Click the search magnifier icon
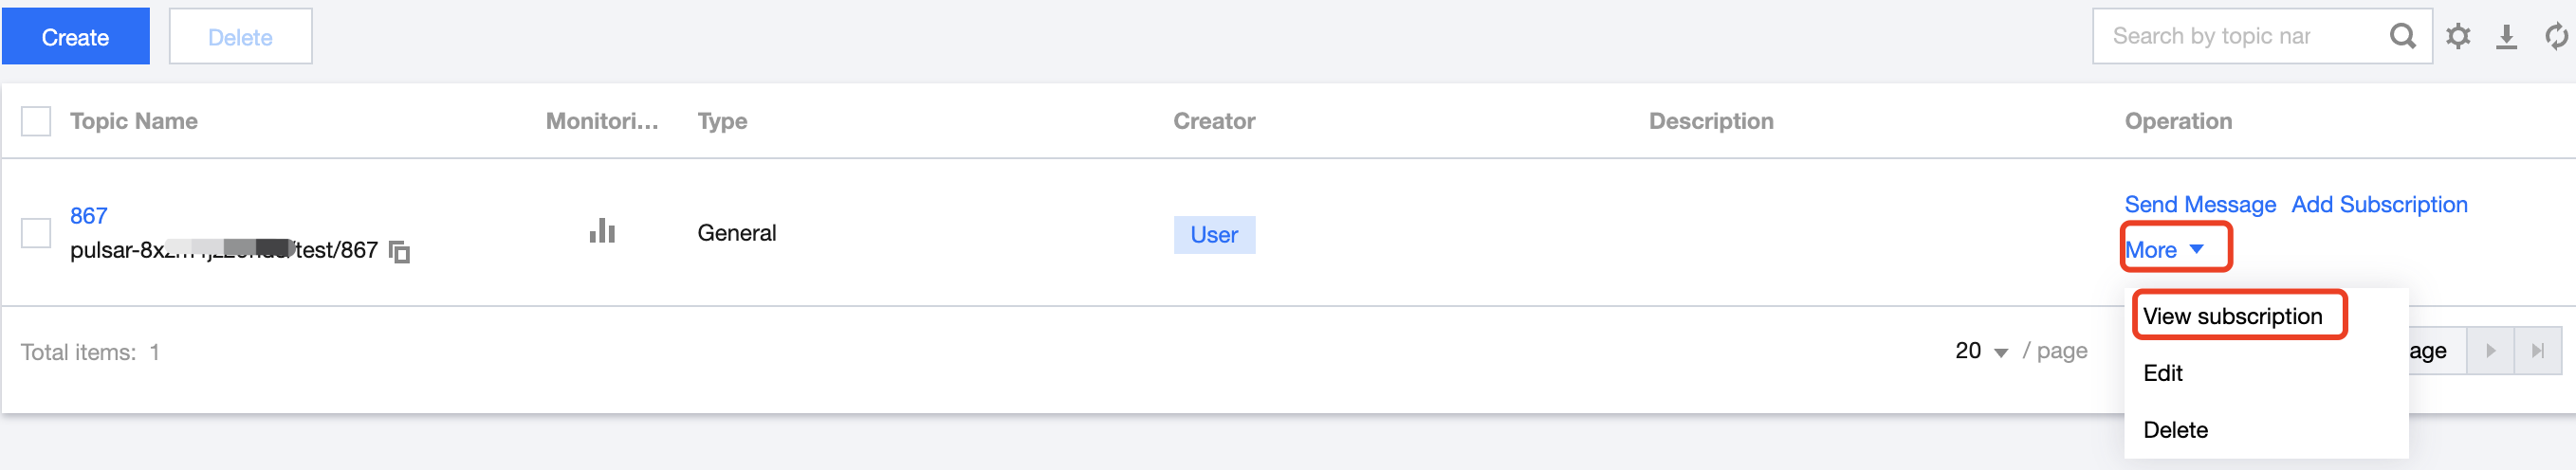This screenshot has width=2576, height=470. pyautogui.click(x=2402, y=37)
